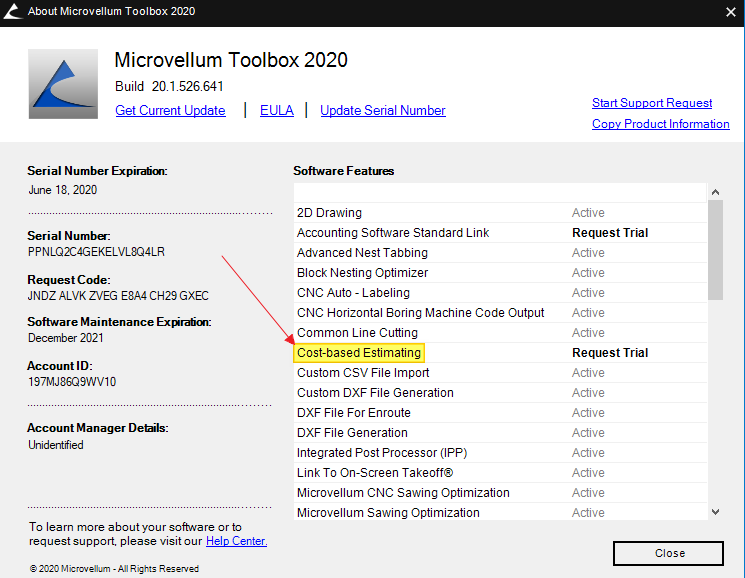The height and width of the screenshot is (578, 745).
Task: Click the scroll up arrow in features list
Action: (715, 192)
